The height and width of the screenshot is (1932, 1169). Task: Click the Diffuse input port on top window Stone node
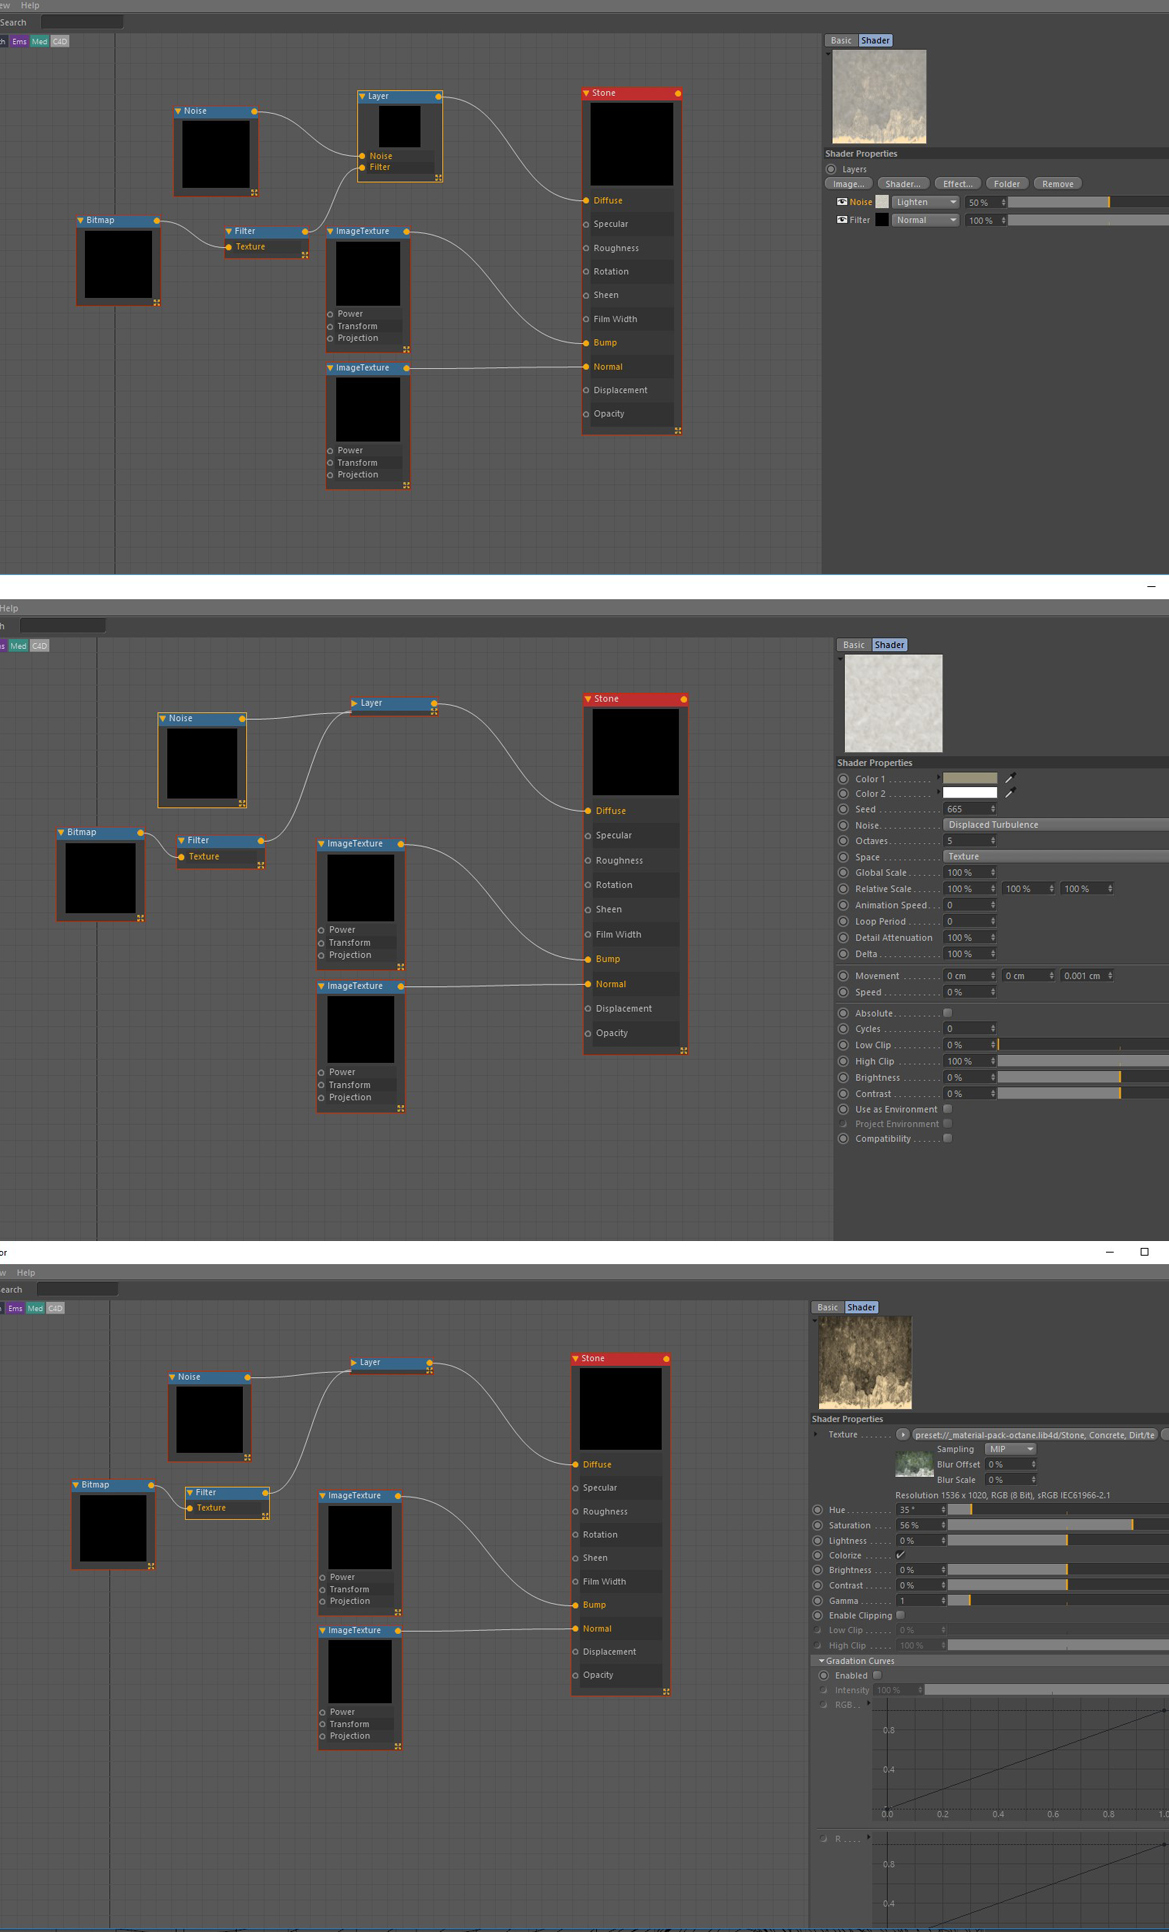586,200
